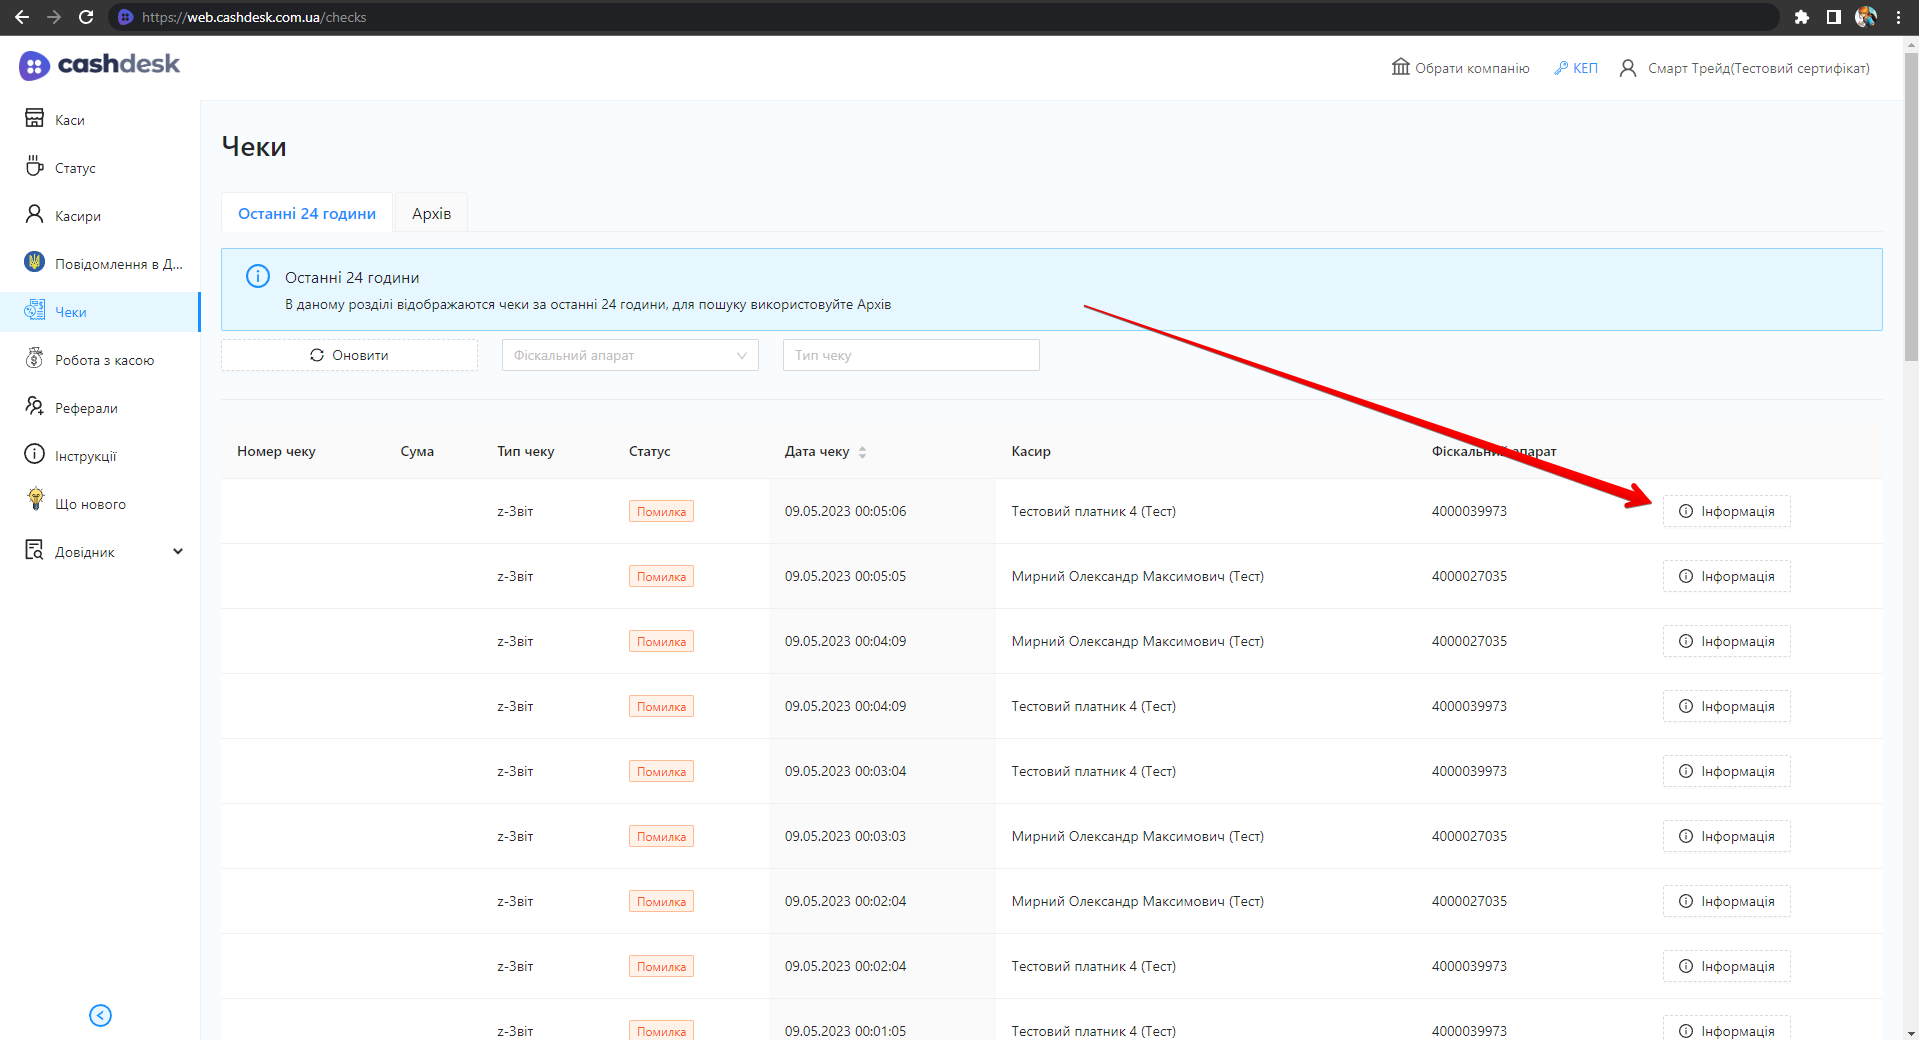Collapse the sidebar with the arrow circle icon
This screenshot has width=1919, height=1040.
click(x=100, y=1015)
